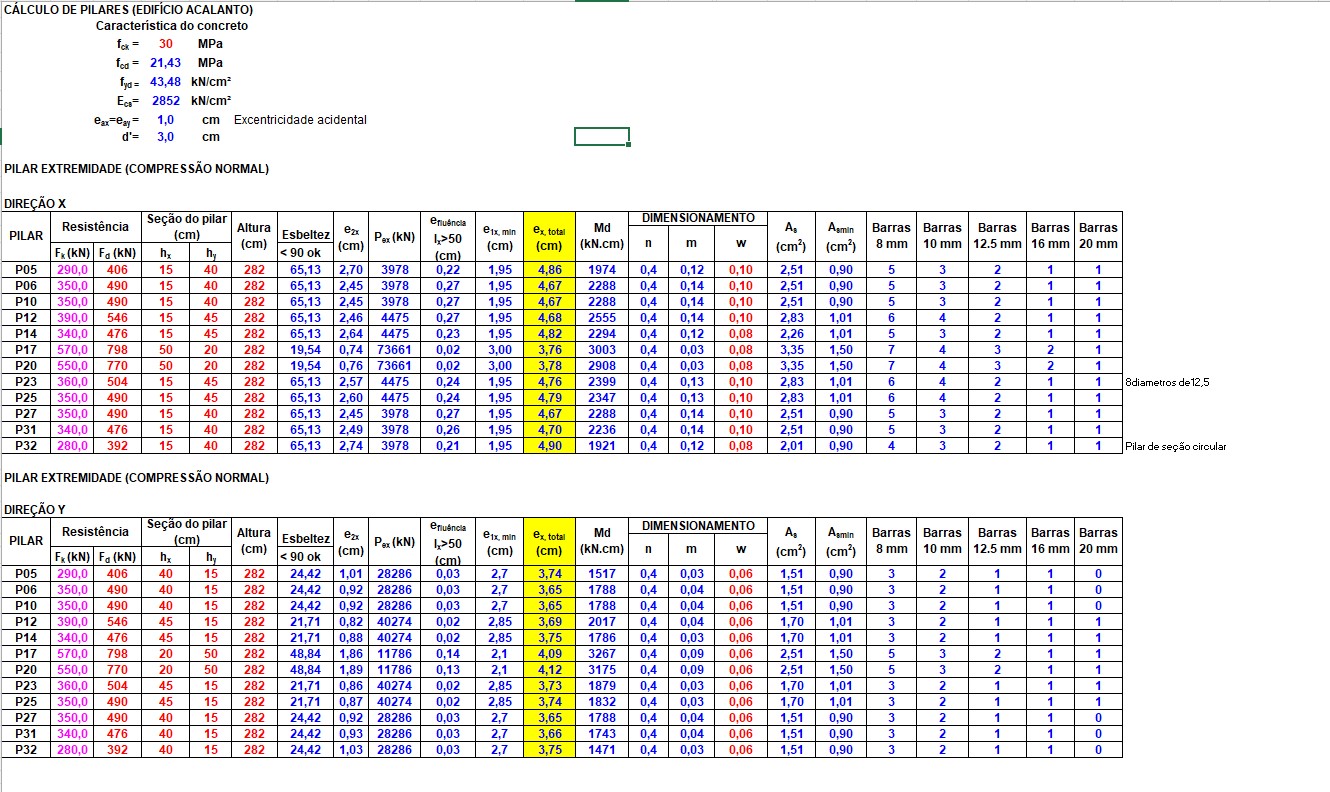Select the eax=eay value cell showing 1,0

[x=166, y=119]
